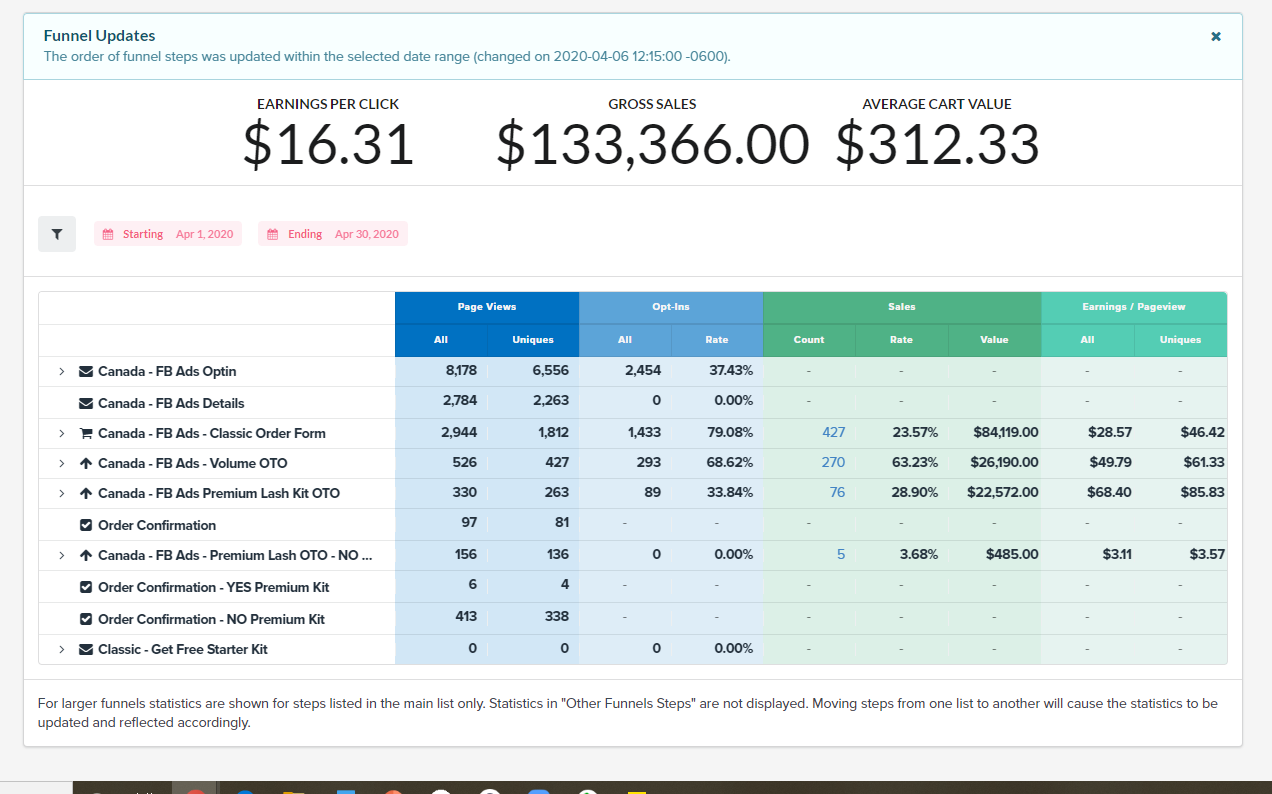The image size is (1272, 794).
Task: Close the Funnel Updates notification
Action: coord(1216,36)
